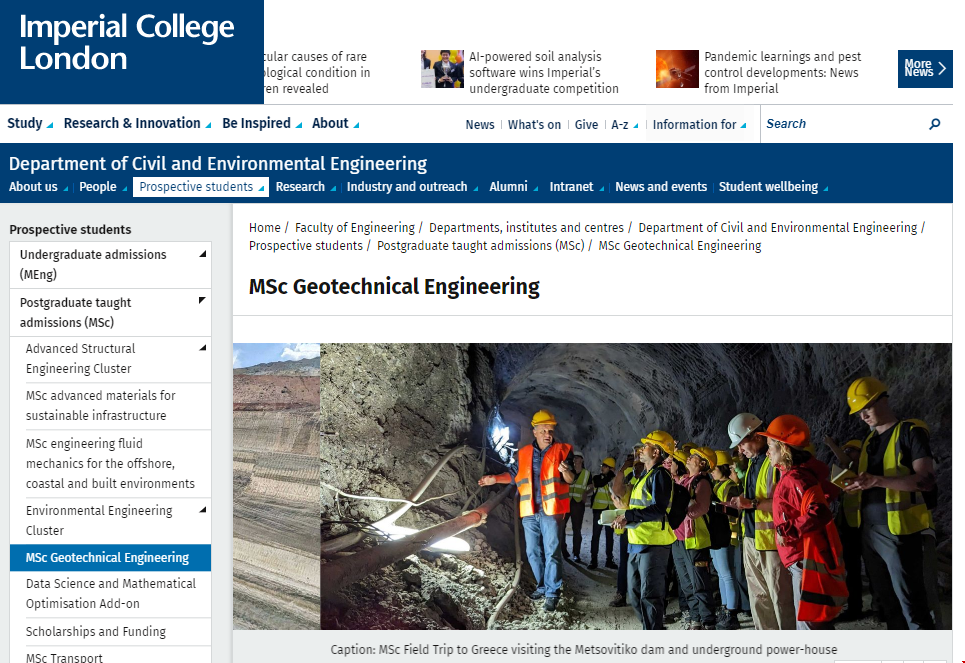Open Scholarships and Funding sidebar item
965x663 pixels.
coord(96,632)
